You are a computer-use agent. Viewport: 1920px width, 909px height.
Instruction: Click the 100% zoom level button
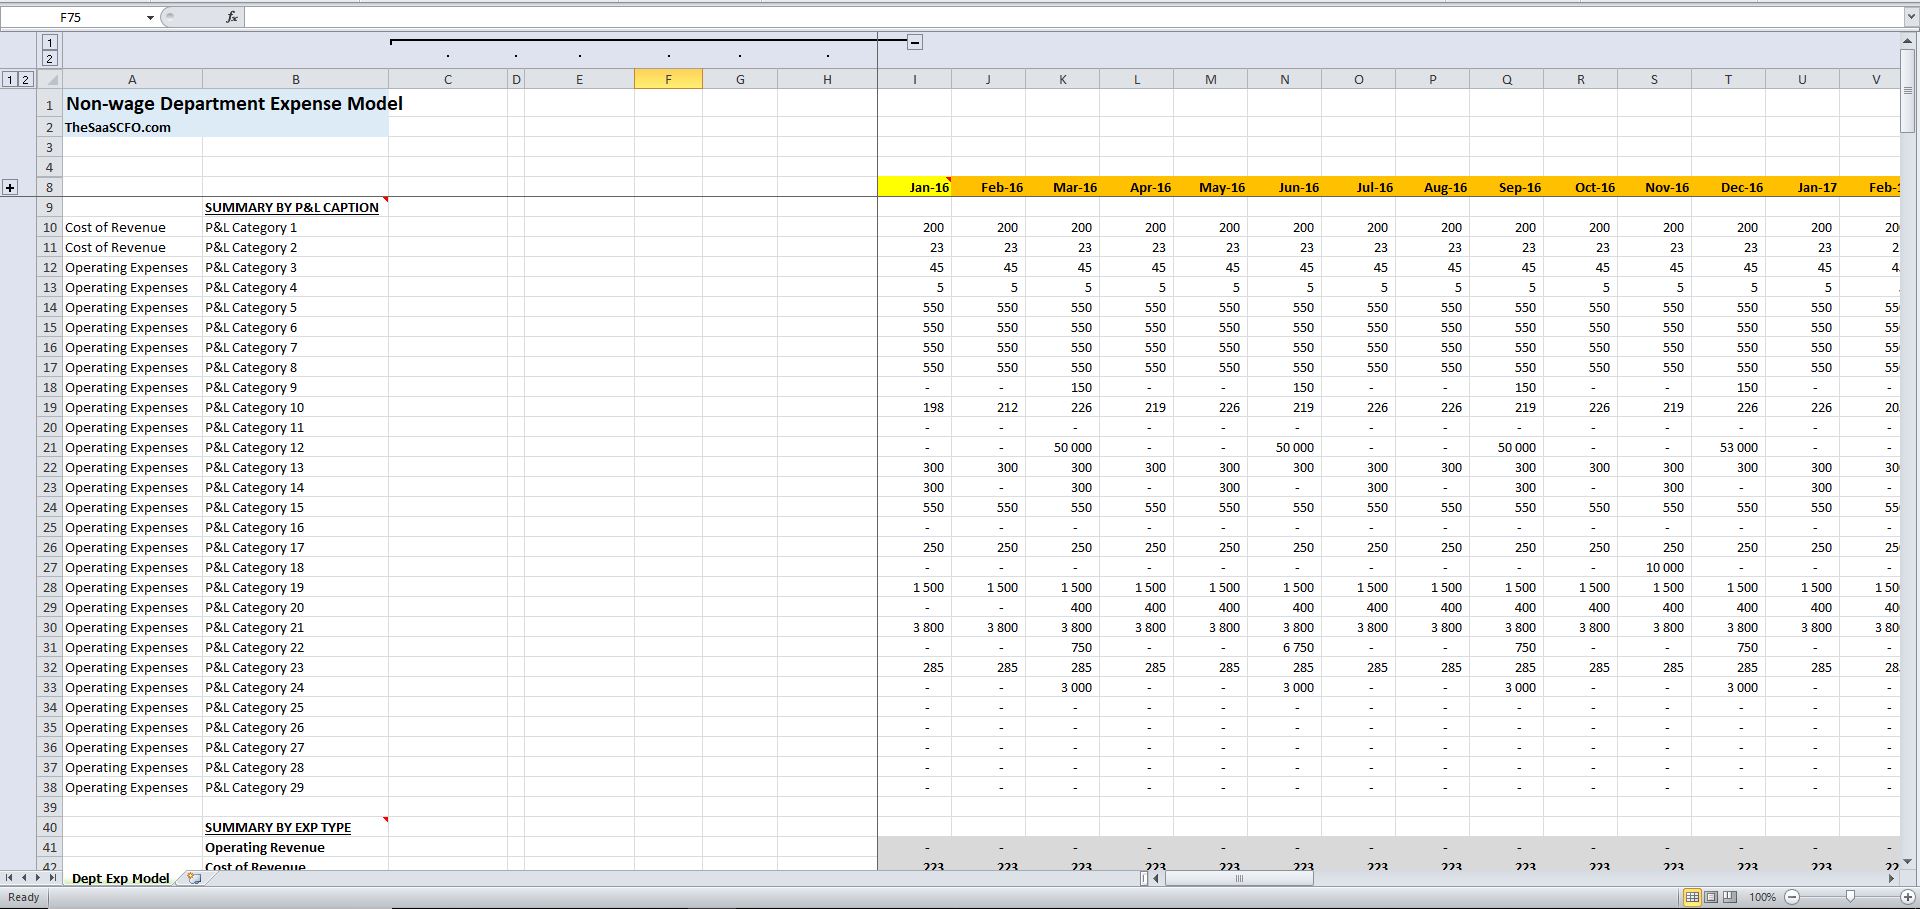[x=1762, y=897]
